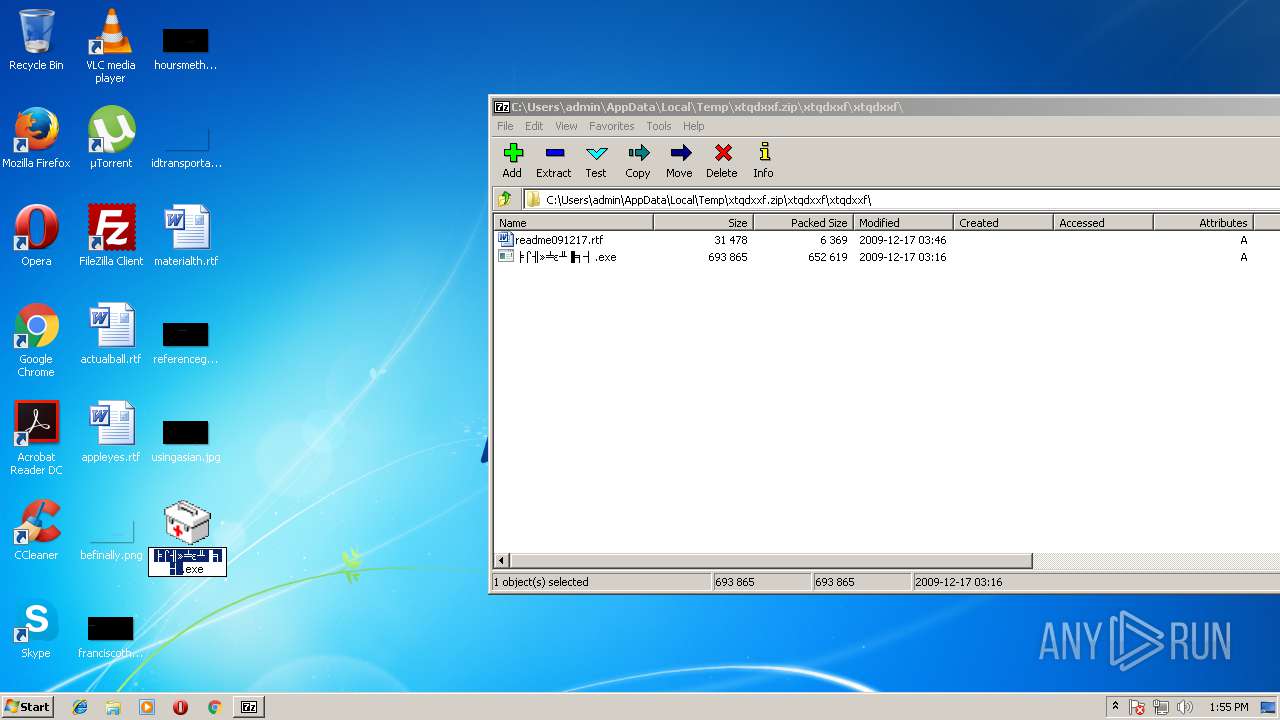Open the File menu in 7-Zip
1280x720 pixels.
505,126
